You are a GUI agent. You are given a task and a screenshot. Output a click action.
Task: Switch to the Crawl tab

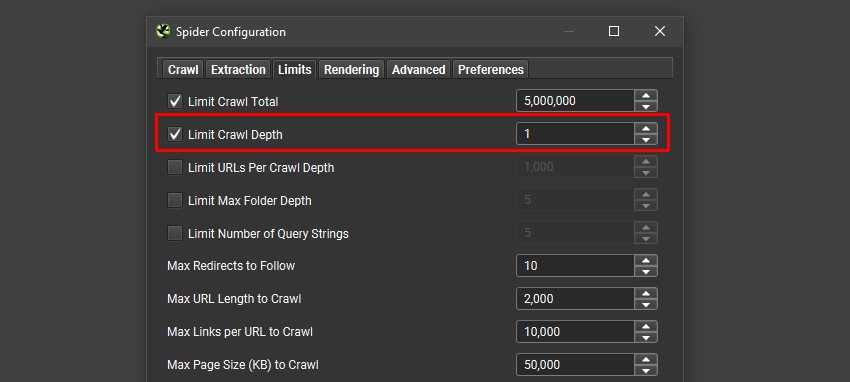tap(183, 70)
